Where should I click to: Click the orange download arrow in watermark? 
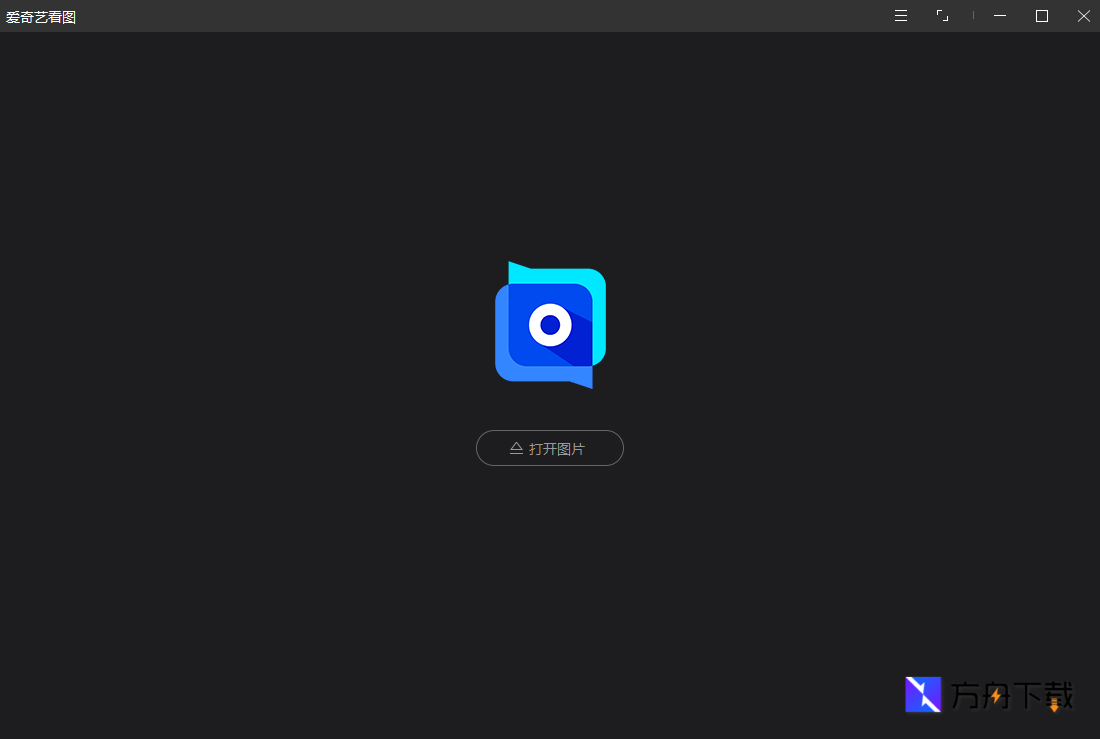[x=1053, y=705]
